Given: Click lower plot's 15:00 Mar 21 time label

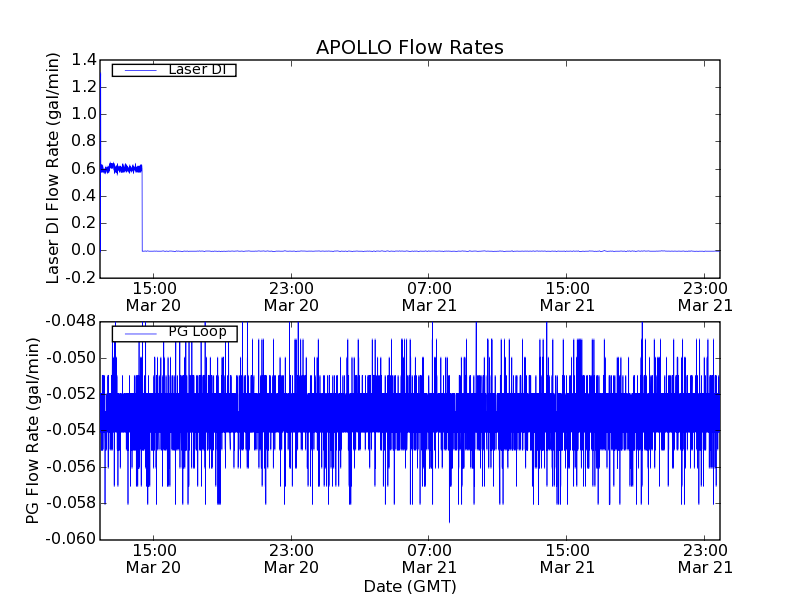Looking at the screenshot, I should click(567, 558).
